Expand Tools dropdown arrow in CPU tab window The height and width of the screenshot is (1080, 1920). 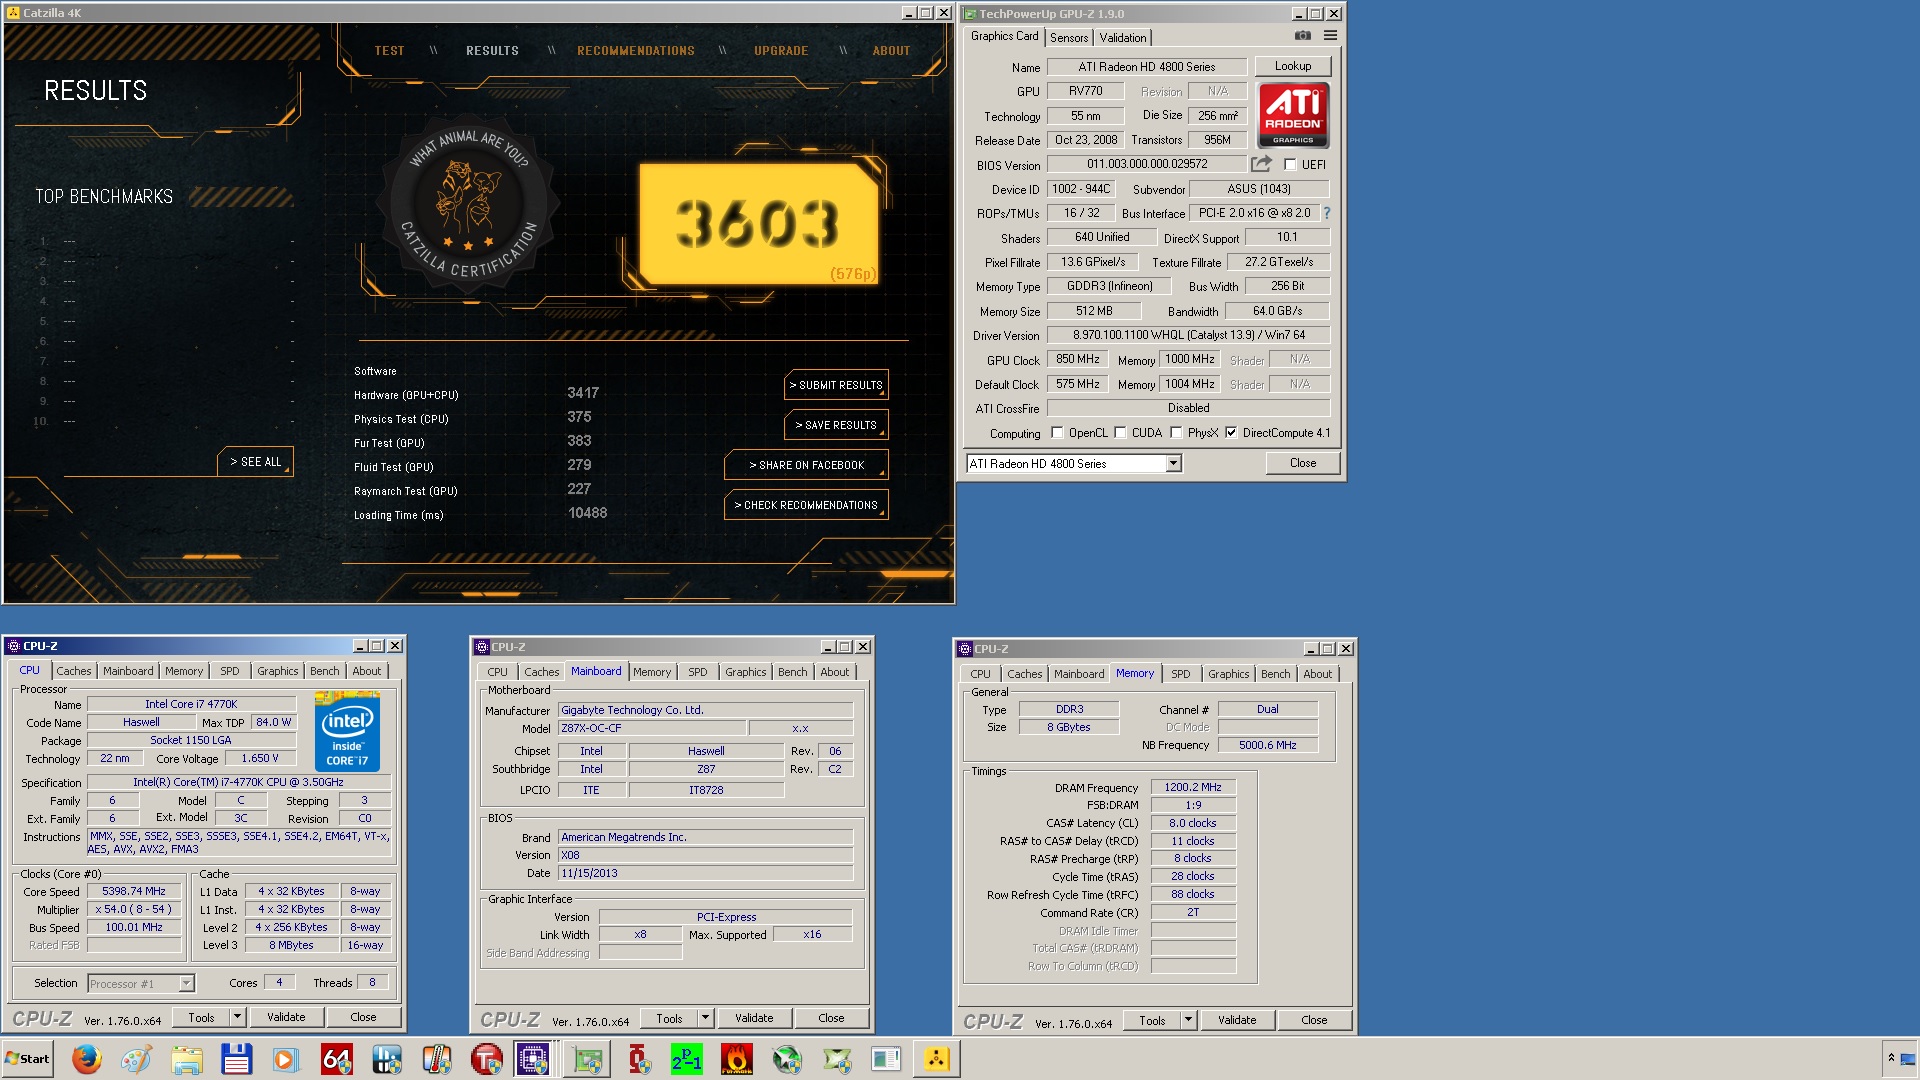coord(237,1017)
